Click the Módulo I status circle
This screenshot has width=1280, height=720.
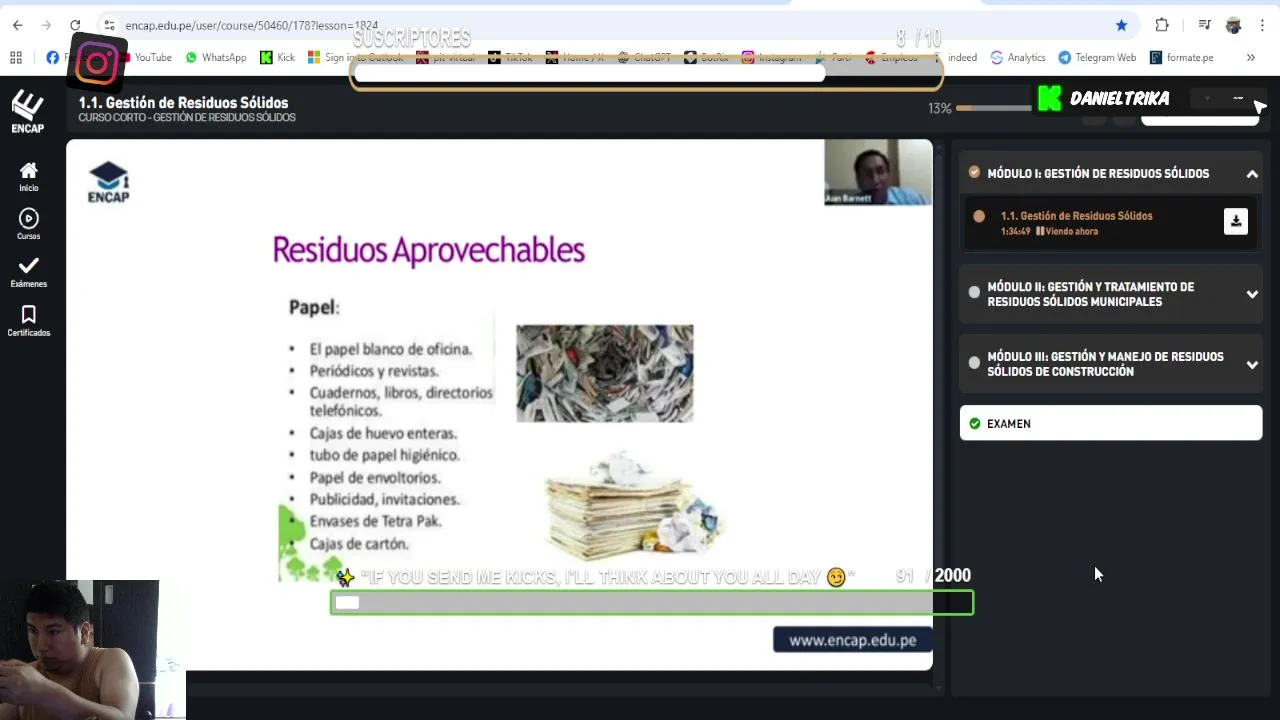click(974, 172)
